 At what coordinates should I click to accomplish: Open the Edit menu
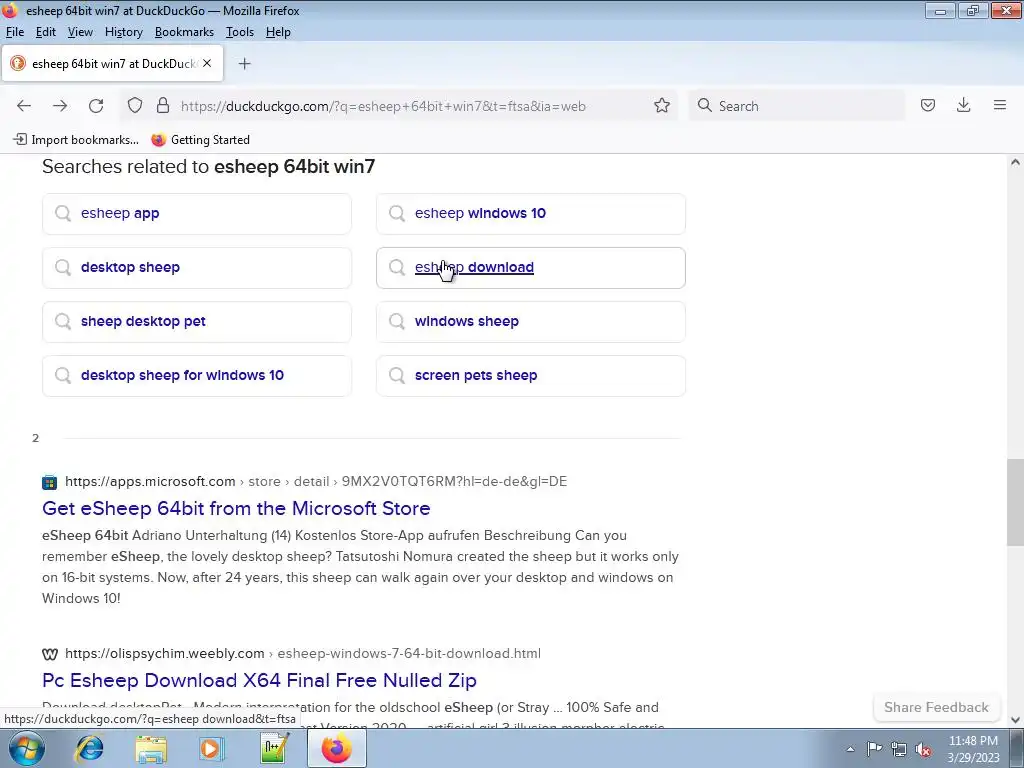46,32
